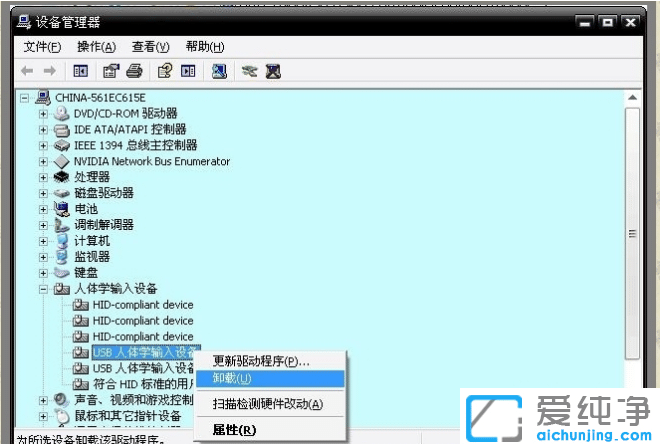Click the NVIDIA Network Bus Enumerator icon
The width and height of the screenshot is (660, 448).
coord(62,161)
